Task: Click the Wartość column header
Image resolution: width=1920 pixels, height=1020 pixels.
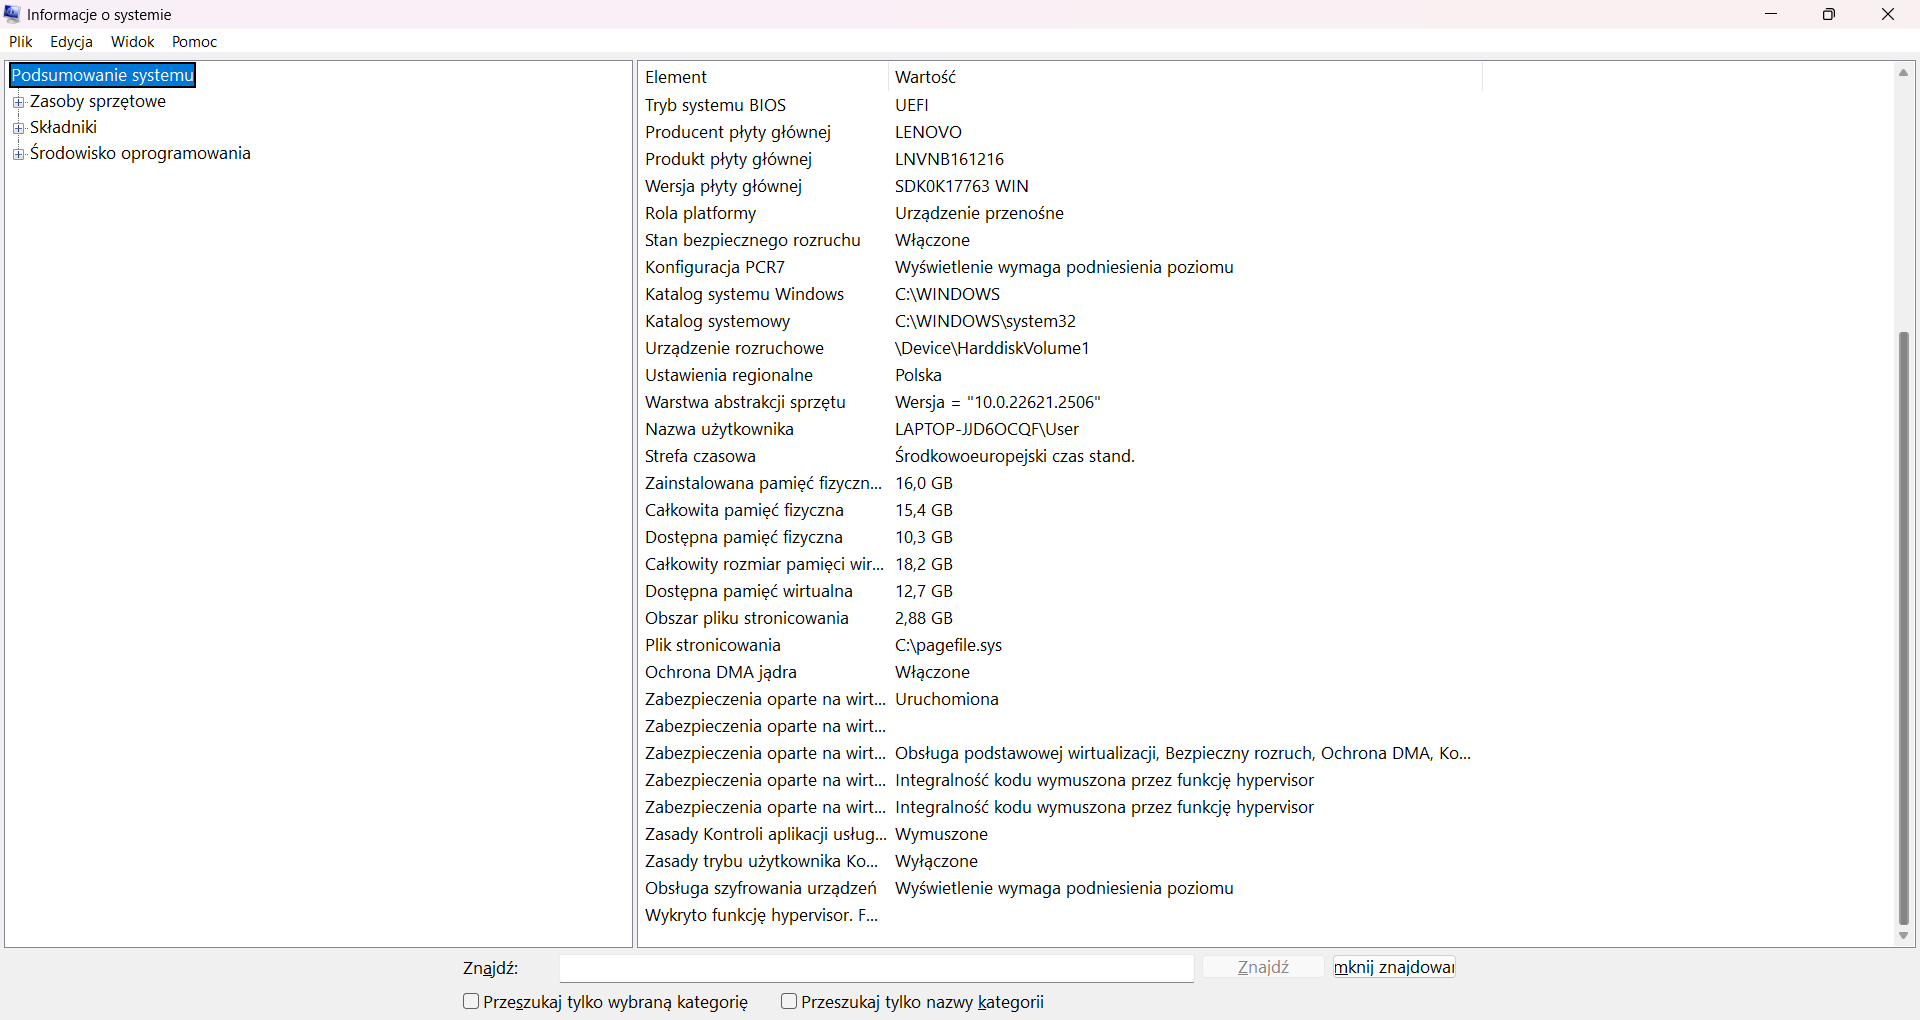Action: click(1185, 77)
